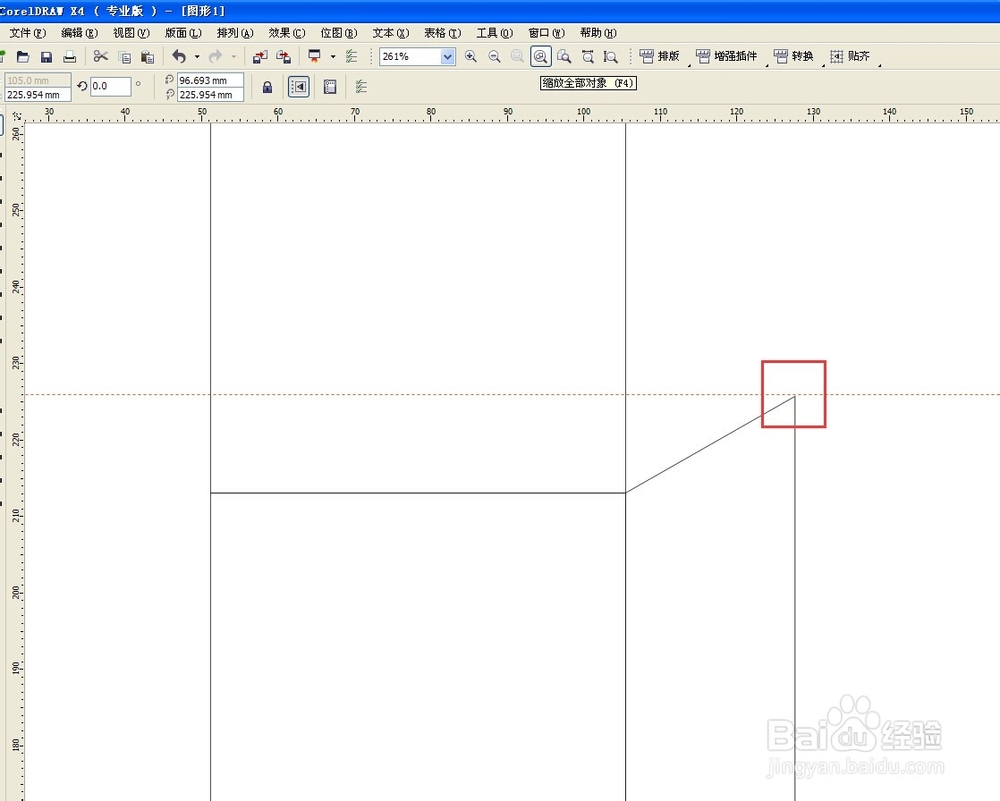1000x801 pixels.
Task: Open the 效果 (Effects) menu
Action: [286, 33]
